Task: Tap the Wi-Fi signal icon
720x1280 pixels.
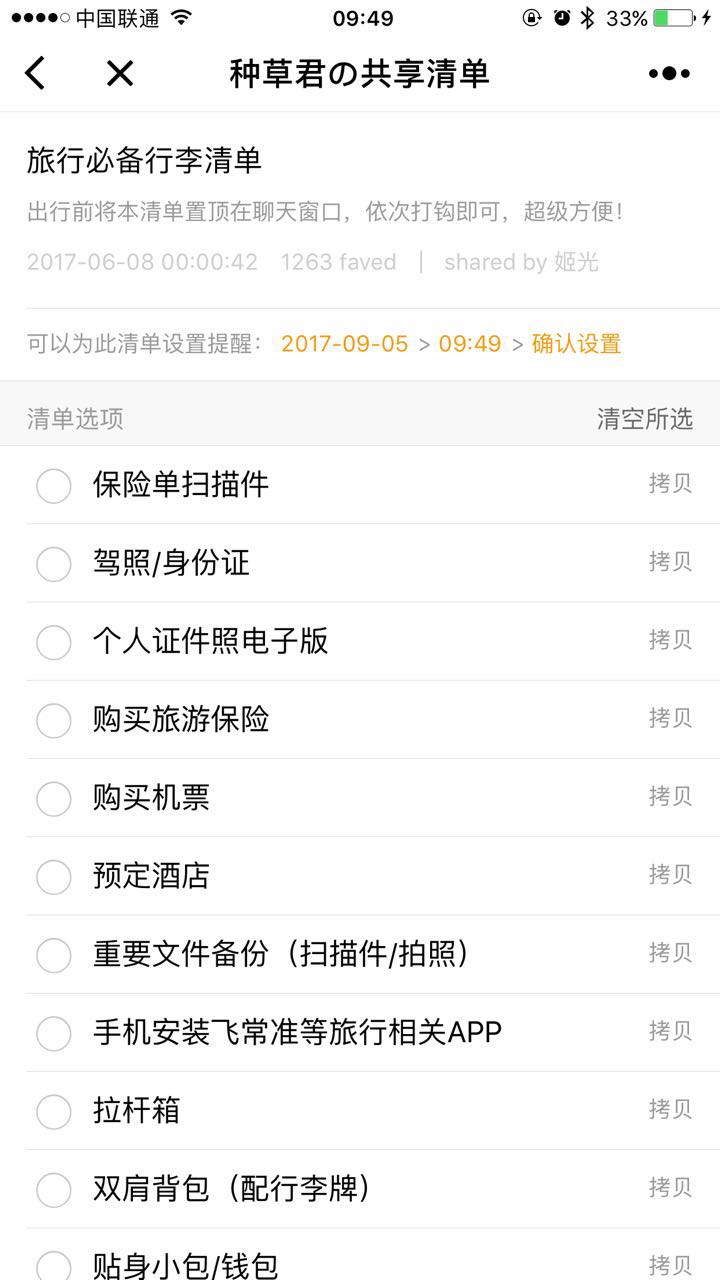Action: [x=181, y=18]
